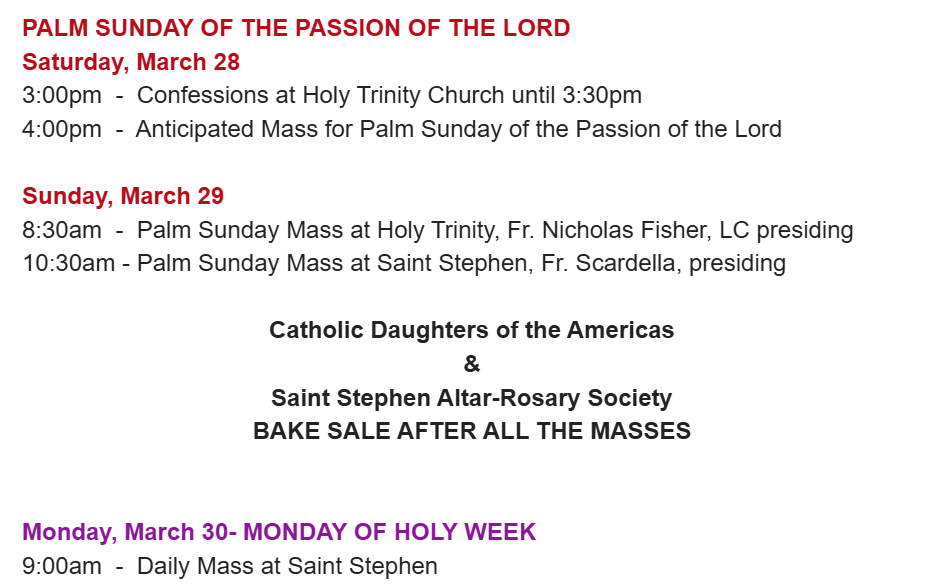Click the "10:30am" time entry
The height and width of the screenshot is (586, 951).
click(x=68, y=264)
